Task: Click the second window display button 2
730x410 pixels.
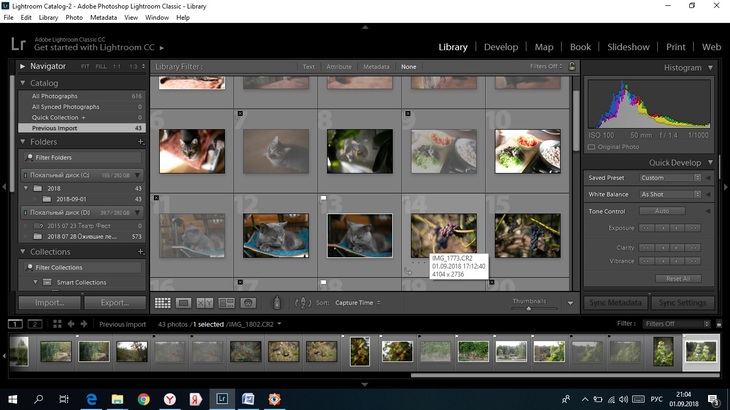Action: click(x=35, y=324)
